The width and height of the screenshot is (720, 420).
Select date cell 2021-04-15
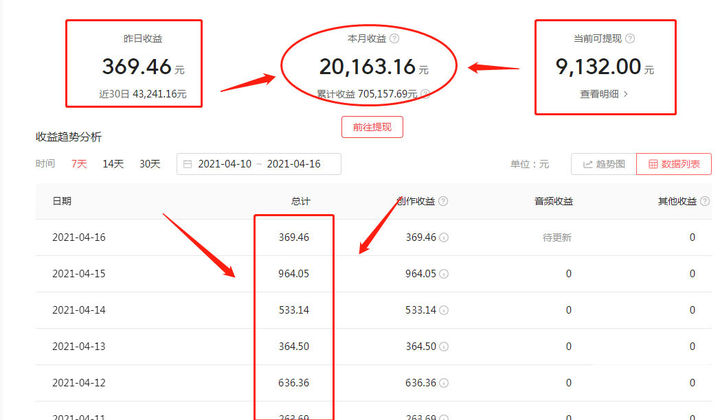[x=79, y=274]
